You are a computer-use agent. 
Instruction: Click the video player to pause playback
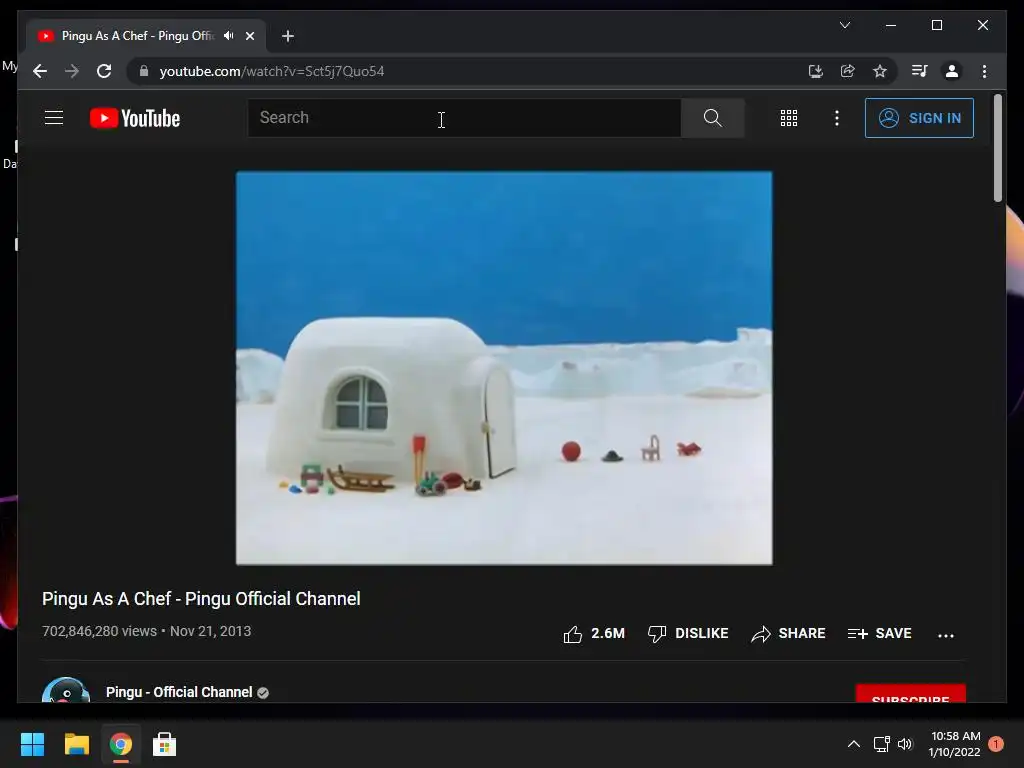click(x=504, y=368)
